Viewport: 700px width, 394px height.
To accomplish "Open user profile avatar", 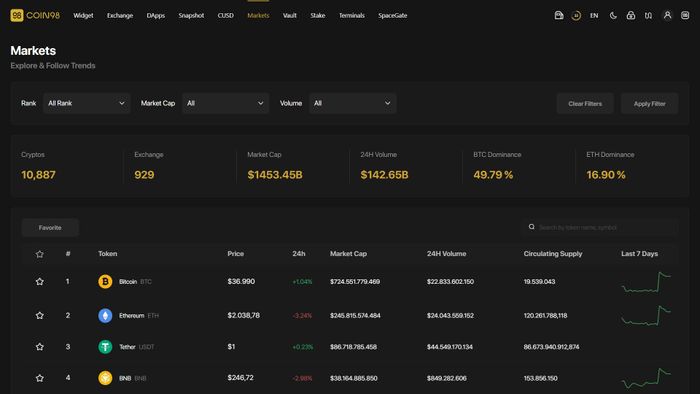I will coord(667,16).
